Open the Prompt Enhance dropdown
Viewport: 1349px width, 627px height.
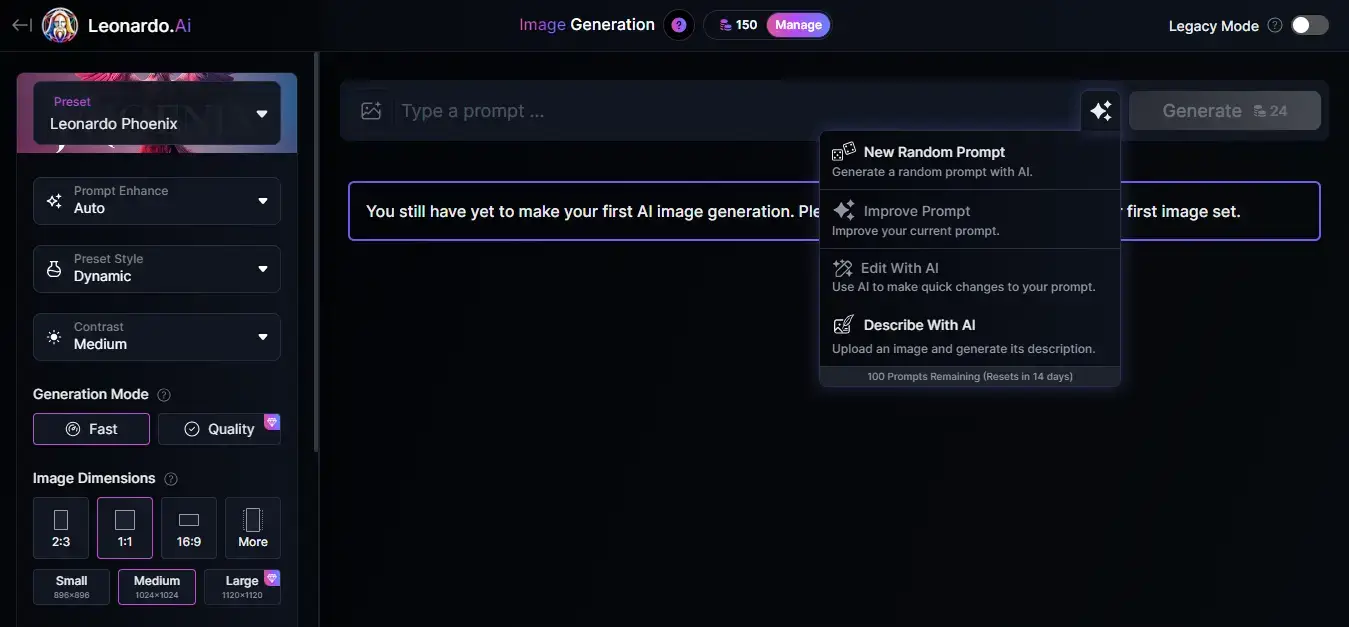[x=157, y=200]
